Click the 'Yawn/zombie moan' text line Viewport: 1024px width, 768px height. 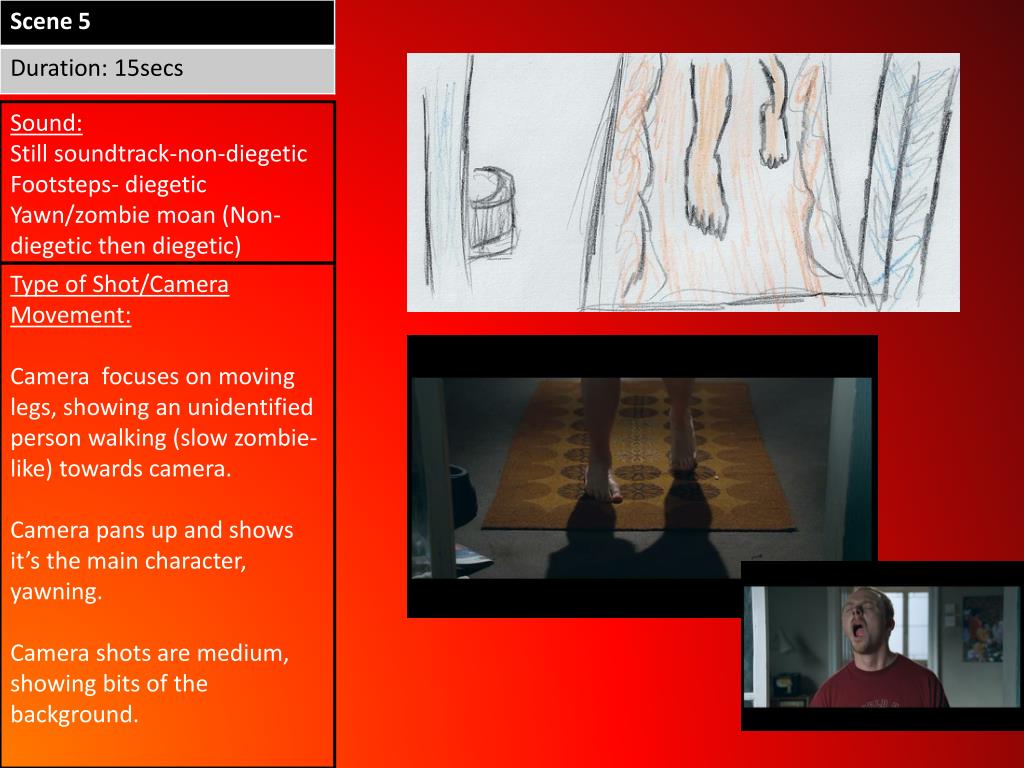pyautogui.click(x=145, y=230)
